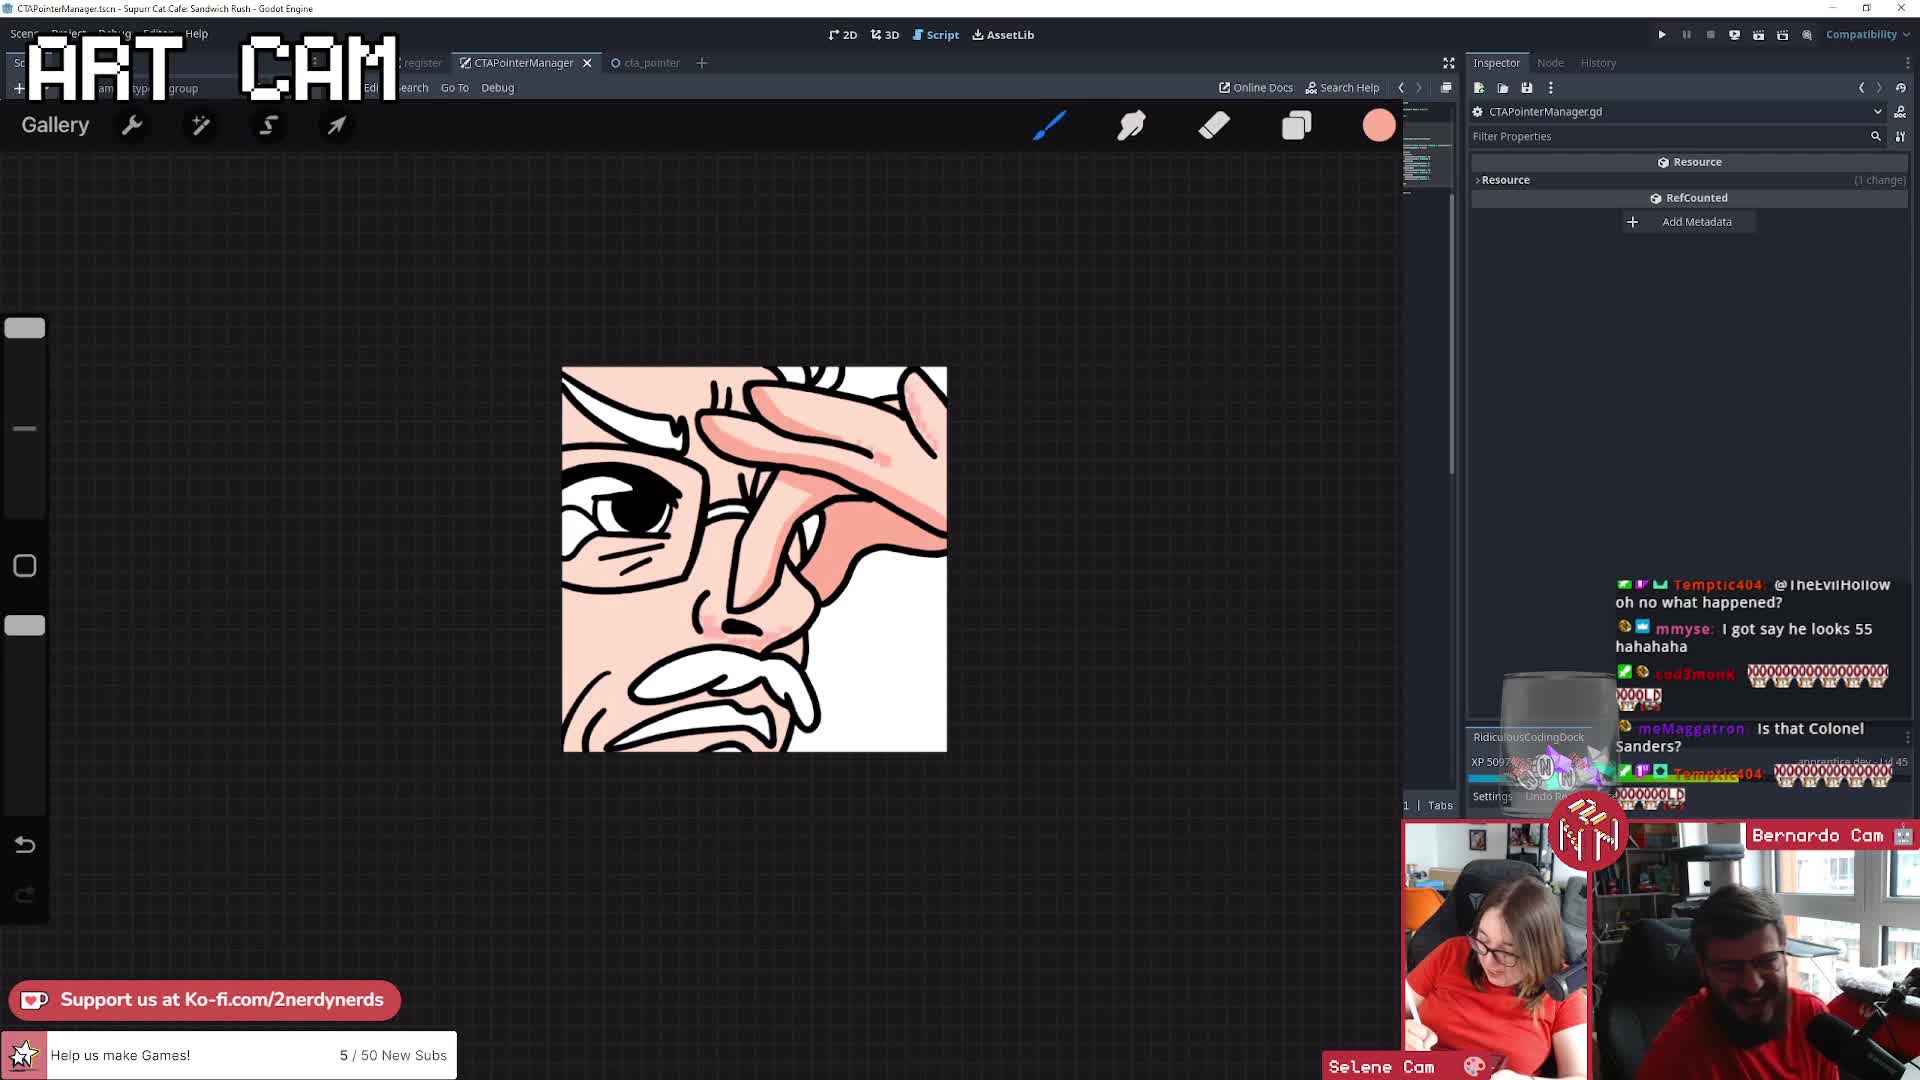This screenshot has width=1920, height=1080.
Task: Open the script editor Debug menu
Action: pos(497,88)
